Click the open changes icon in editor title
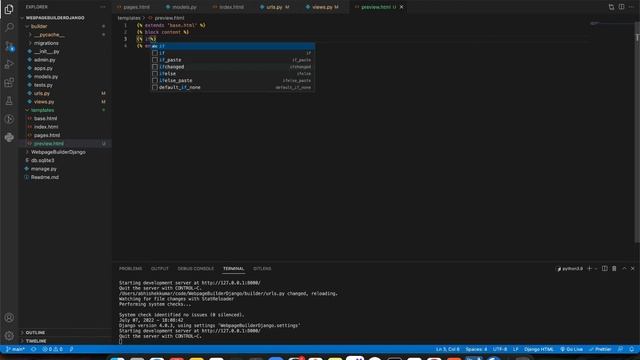This screenshot has height=360, width=640. tap(611, 7)
